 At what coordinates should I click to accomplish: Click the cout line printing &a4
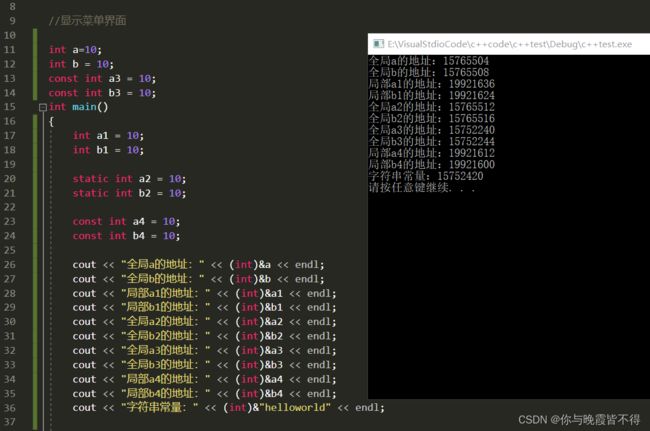tap(204, 379)
